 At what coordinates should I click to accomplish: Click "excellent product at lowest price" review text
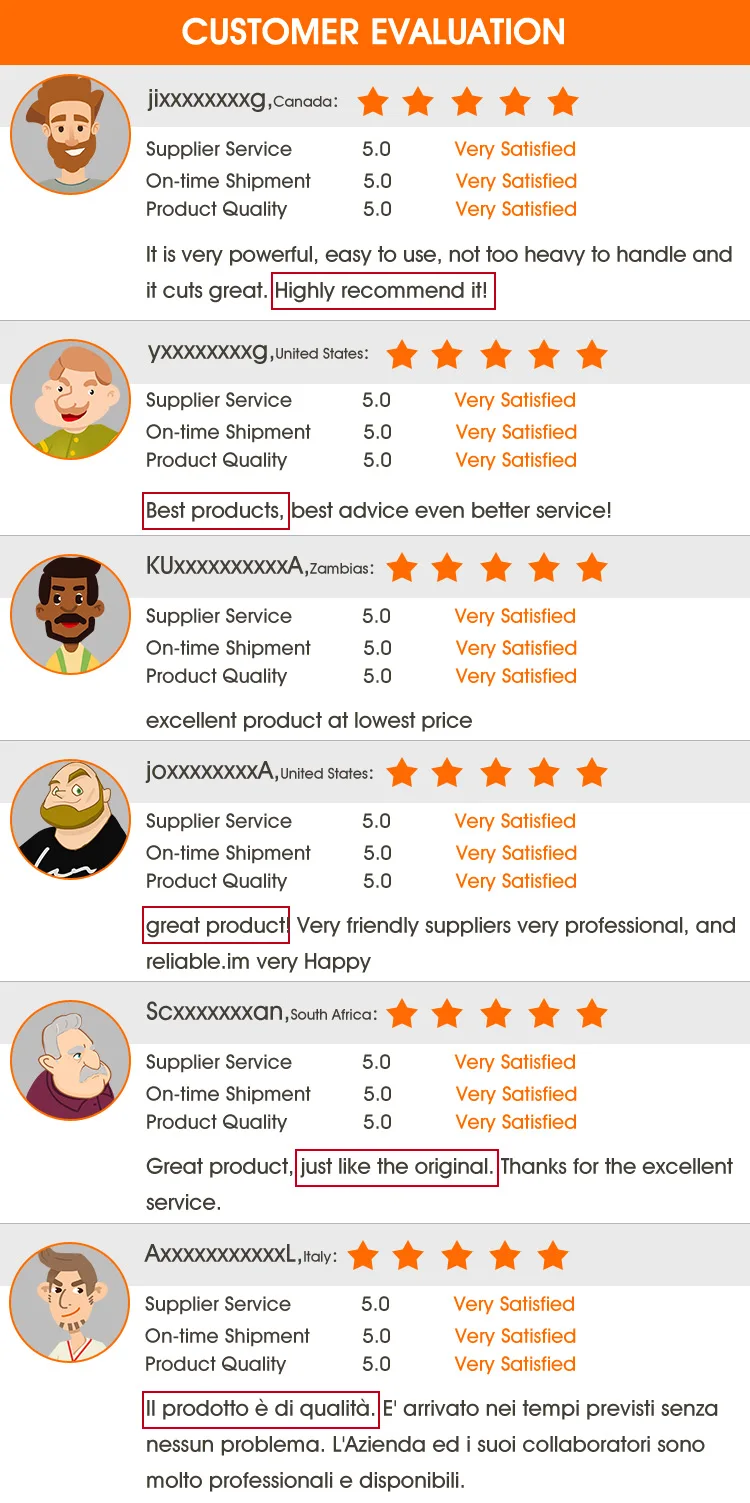(309, 720)
